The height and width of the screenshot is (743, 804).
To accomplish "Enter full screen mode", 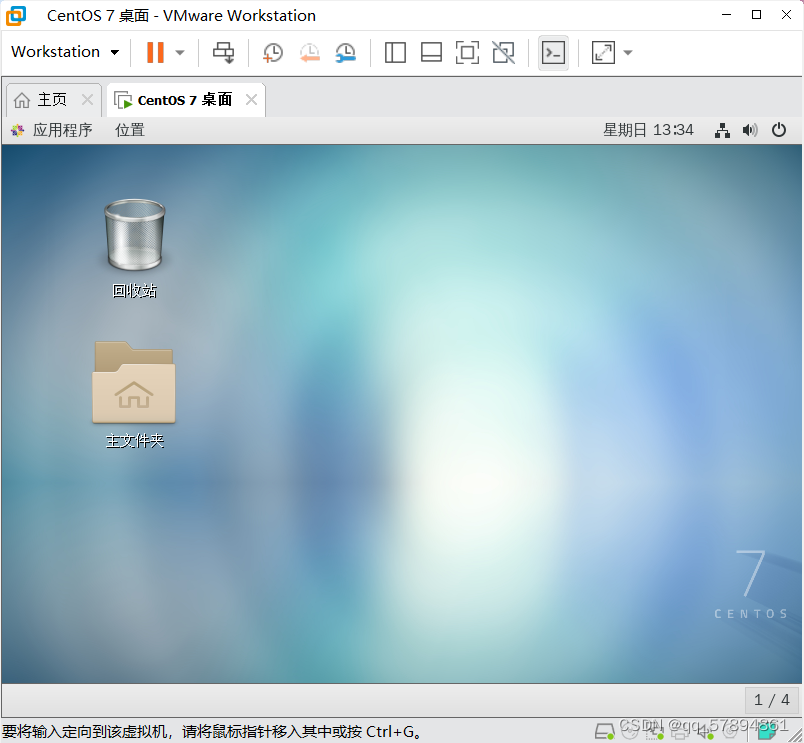I will (x=467, y=52).
